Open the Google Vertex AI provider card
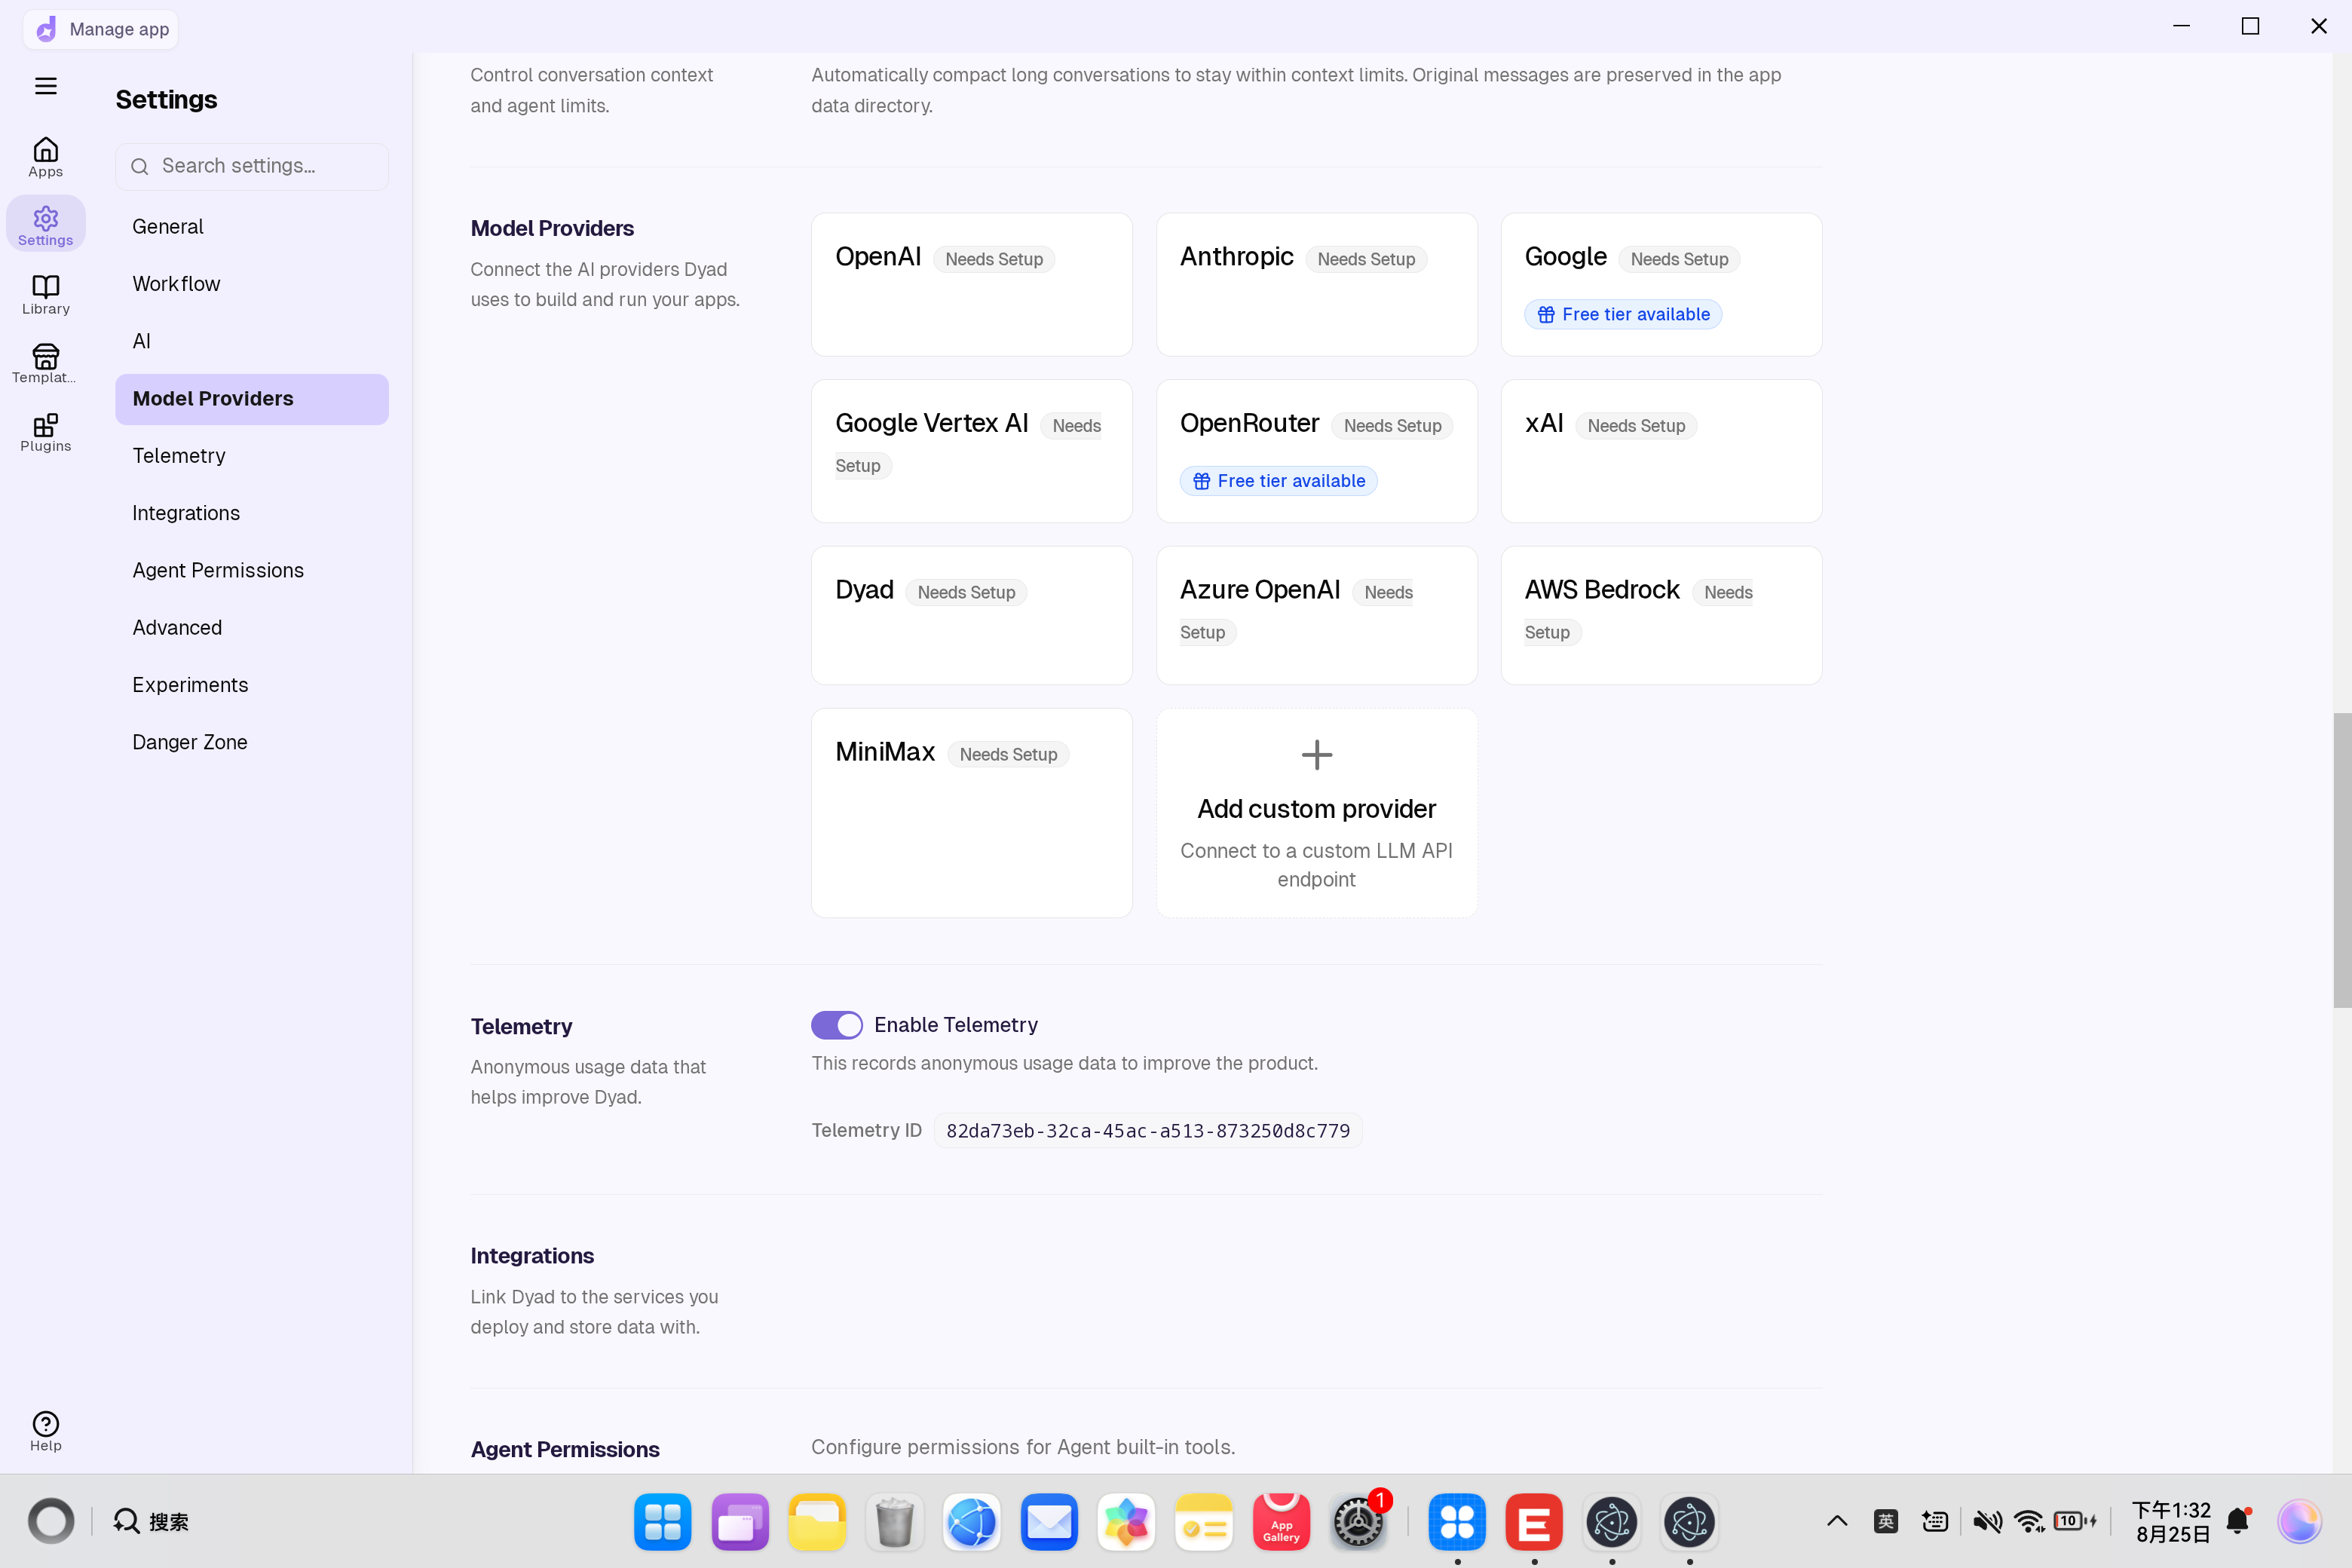Image resolution: width=2352 pixels, height=1568 pixels. click(972, 451)
